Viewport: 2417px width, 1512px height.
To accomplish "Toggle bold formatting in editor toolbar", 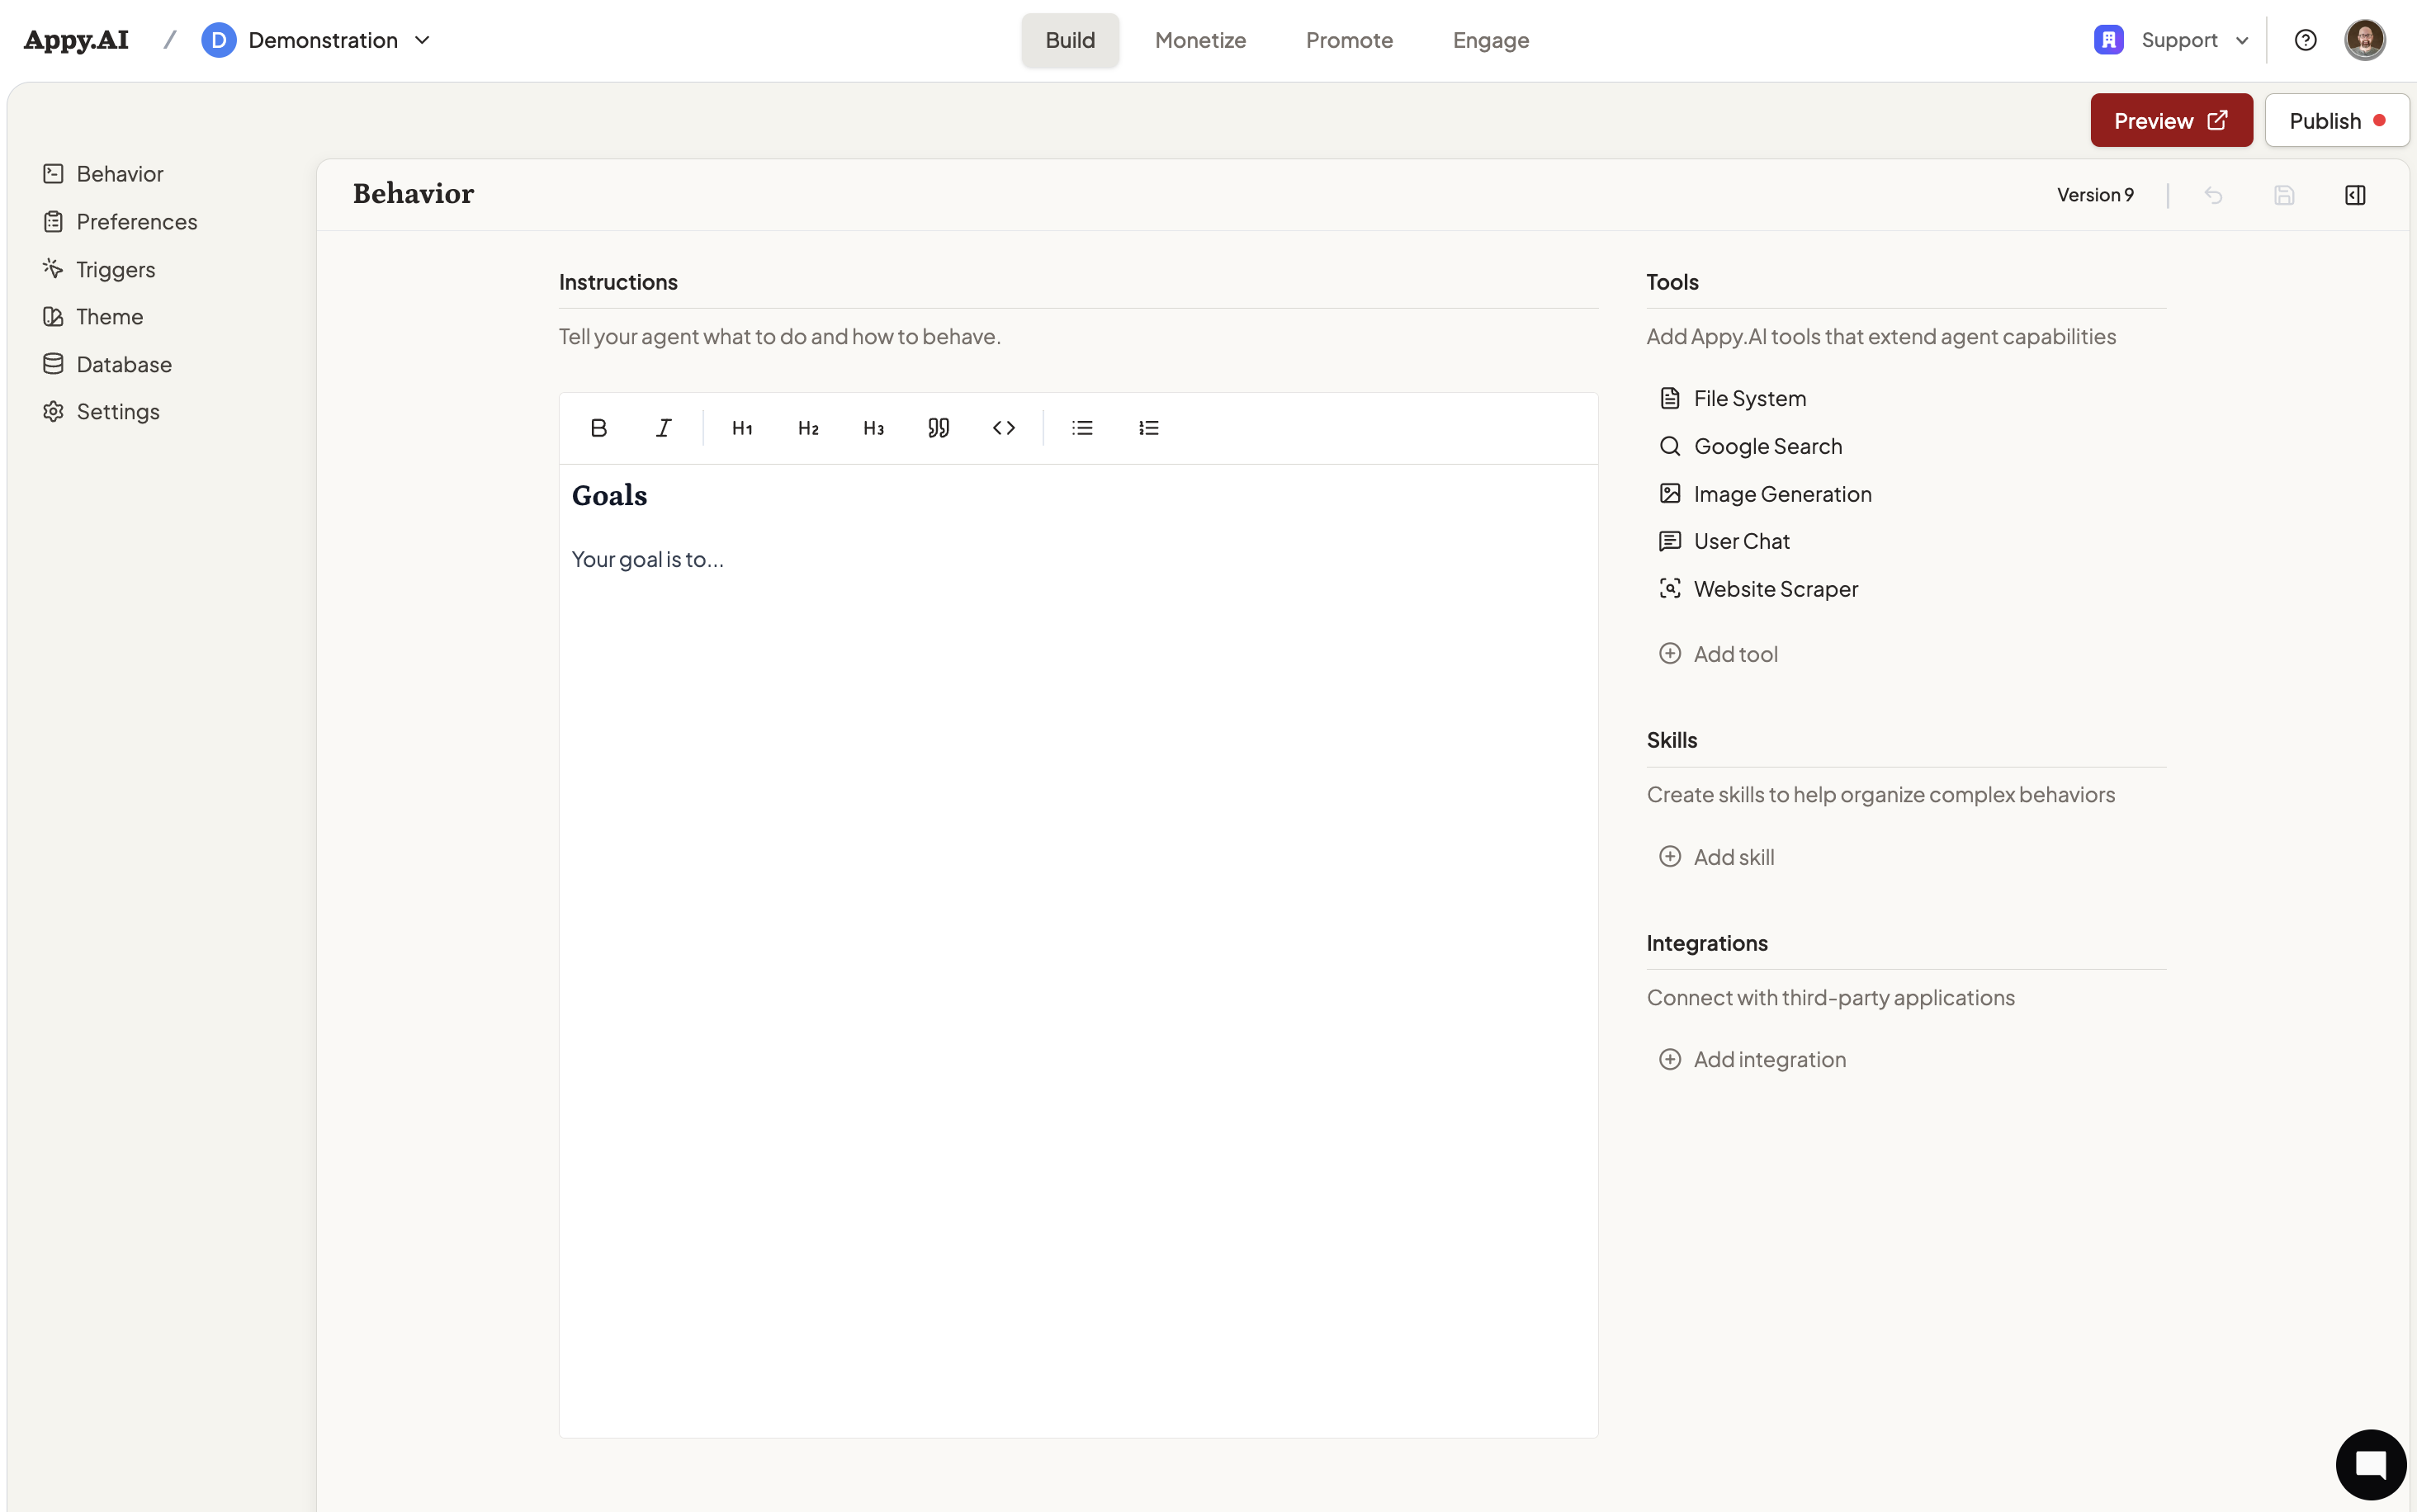I will 598,428.
